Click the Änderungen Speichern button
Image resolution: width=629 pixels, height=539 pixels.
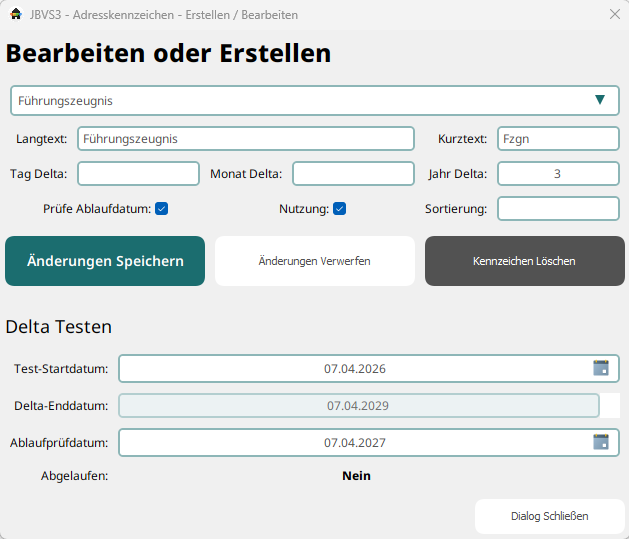click(105, 261)
